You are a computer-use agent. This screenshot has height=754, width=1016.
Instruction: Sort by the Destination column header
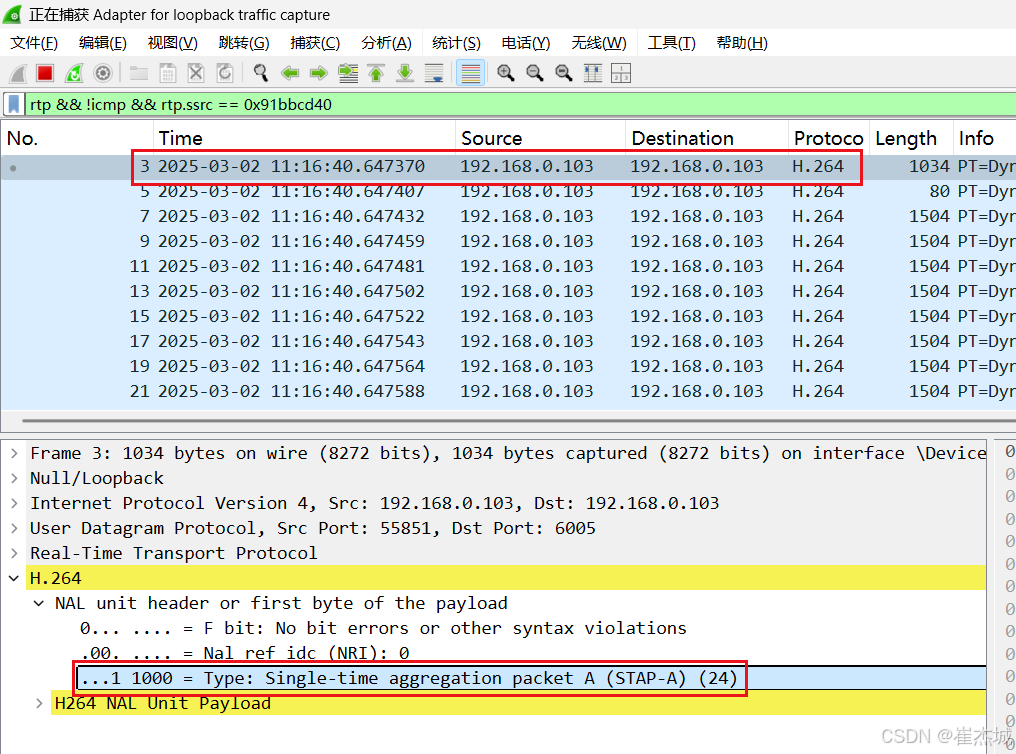(707, 138)
